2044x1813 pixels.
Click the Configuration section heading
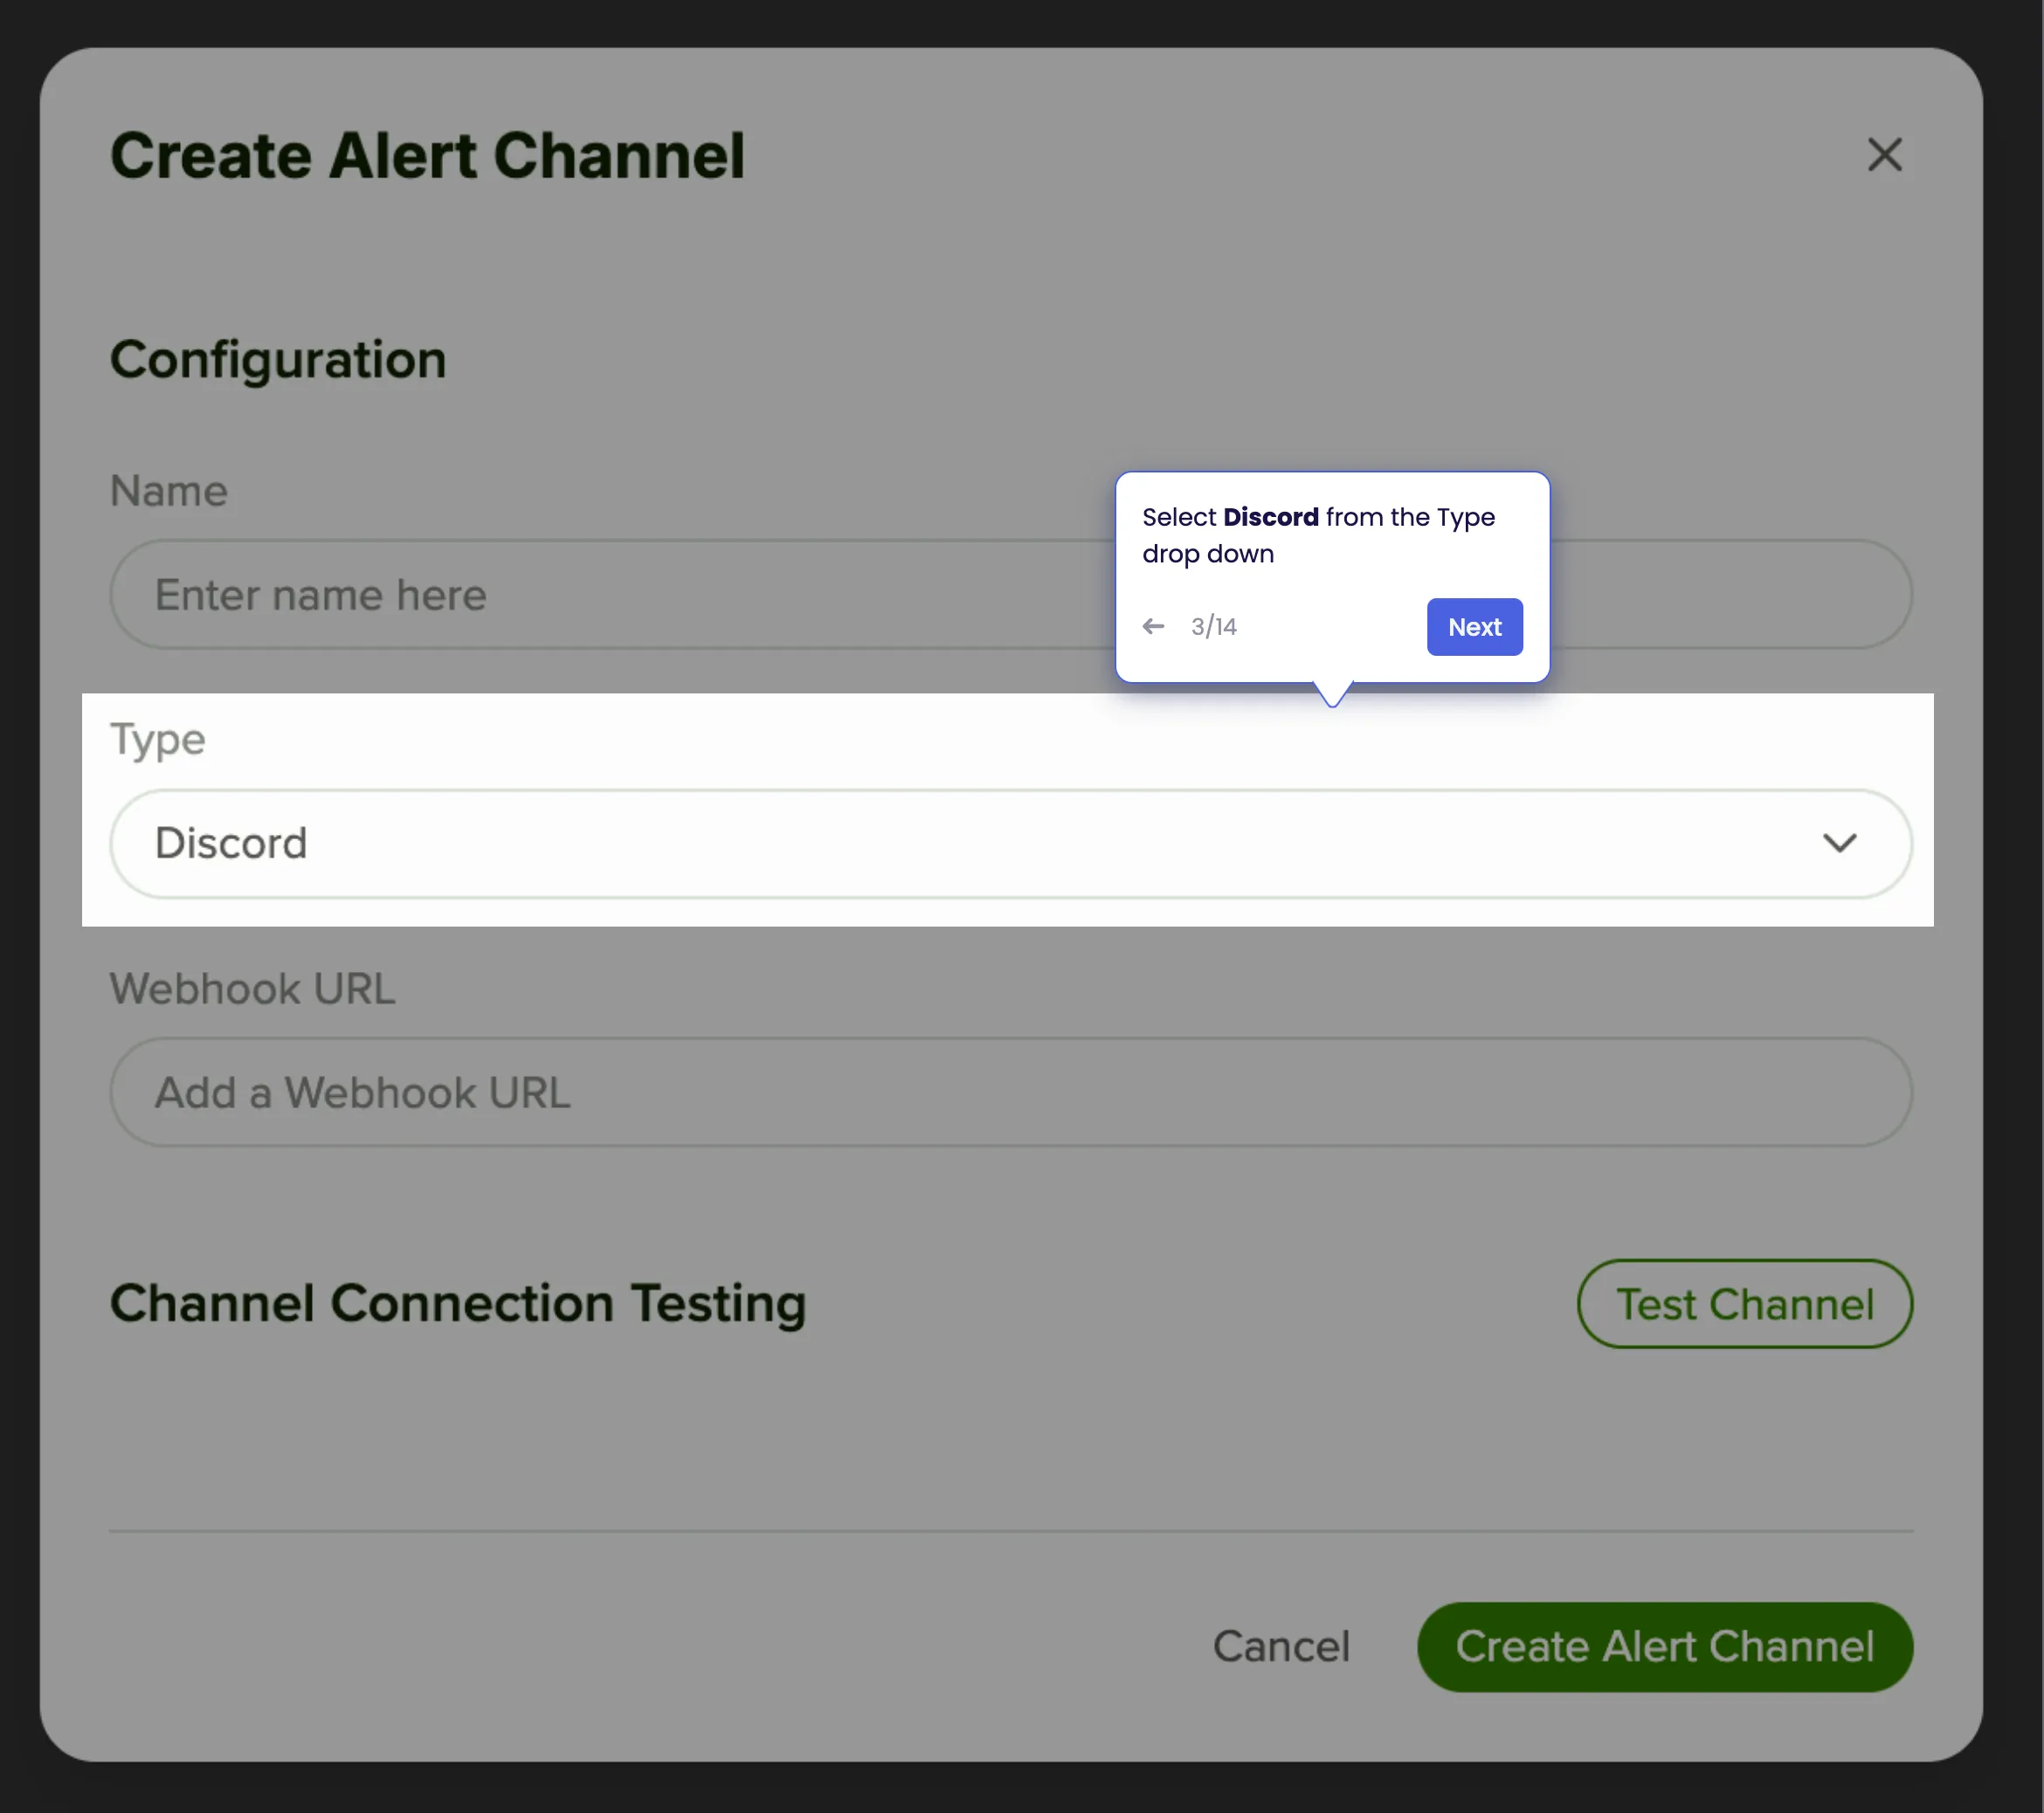pyautogui.click(x=278, y=360)
